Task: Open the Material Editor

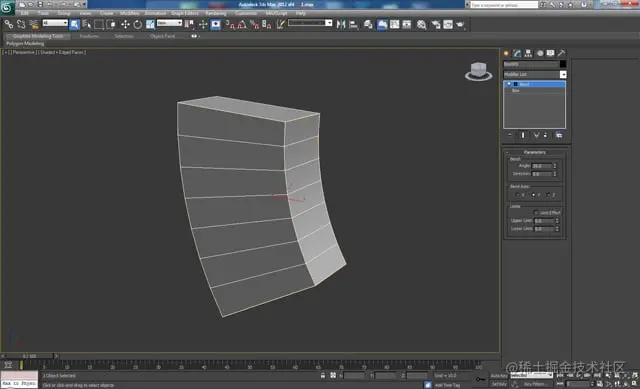Action: [x=422, y=24]
